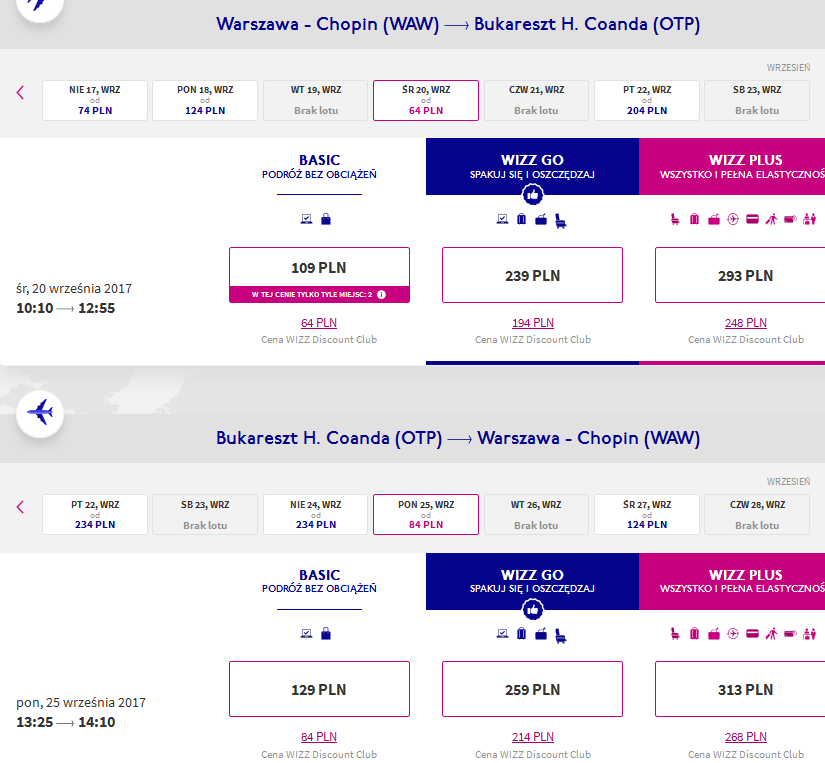Choose outbound WIZZ GO fare 239 PLN
The image size is (825, 763).
tap(532, 275)
